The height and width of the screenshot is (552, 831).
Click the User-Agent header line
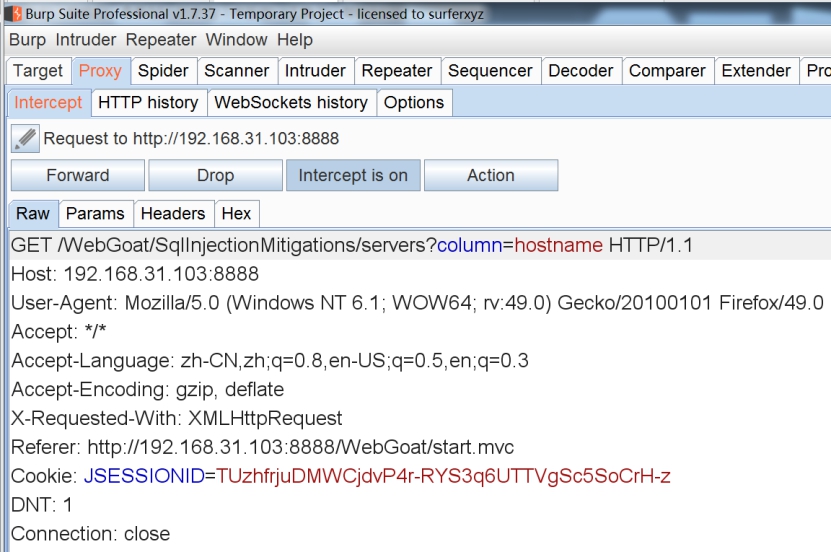coord(417,303)
